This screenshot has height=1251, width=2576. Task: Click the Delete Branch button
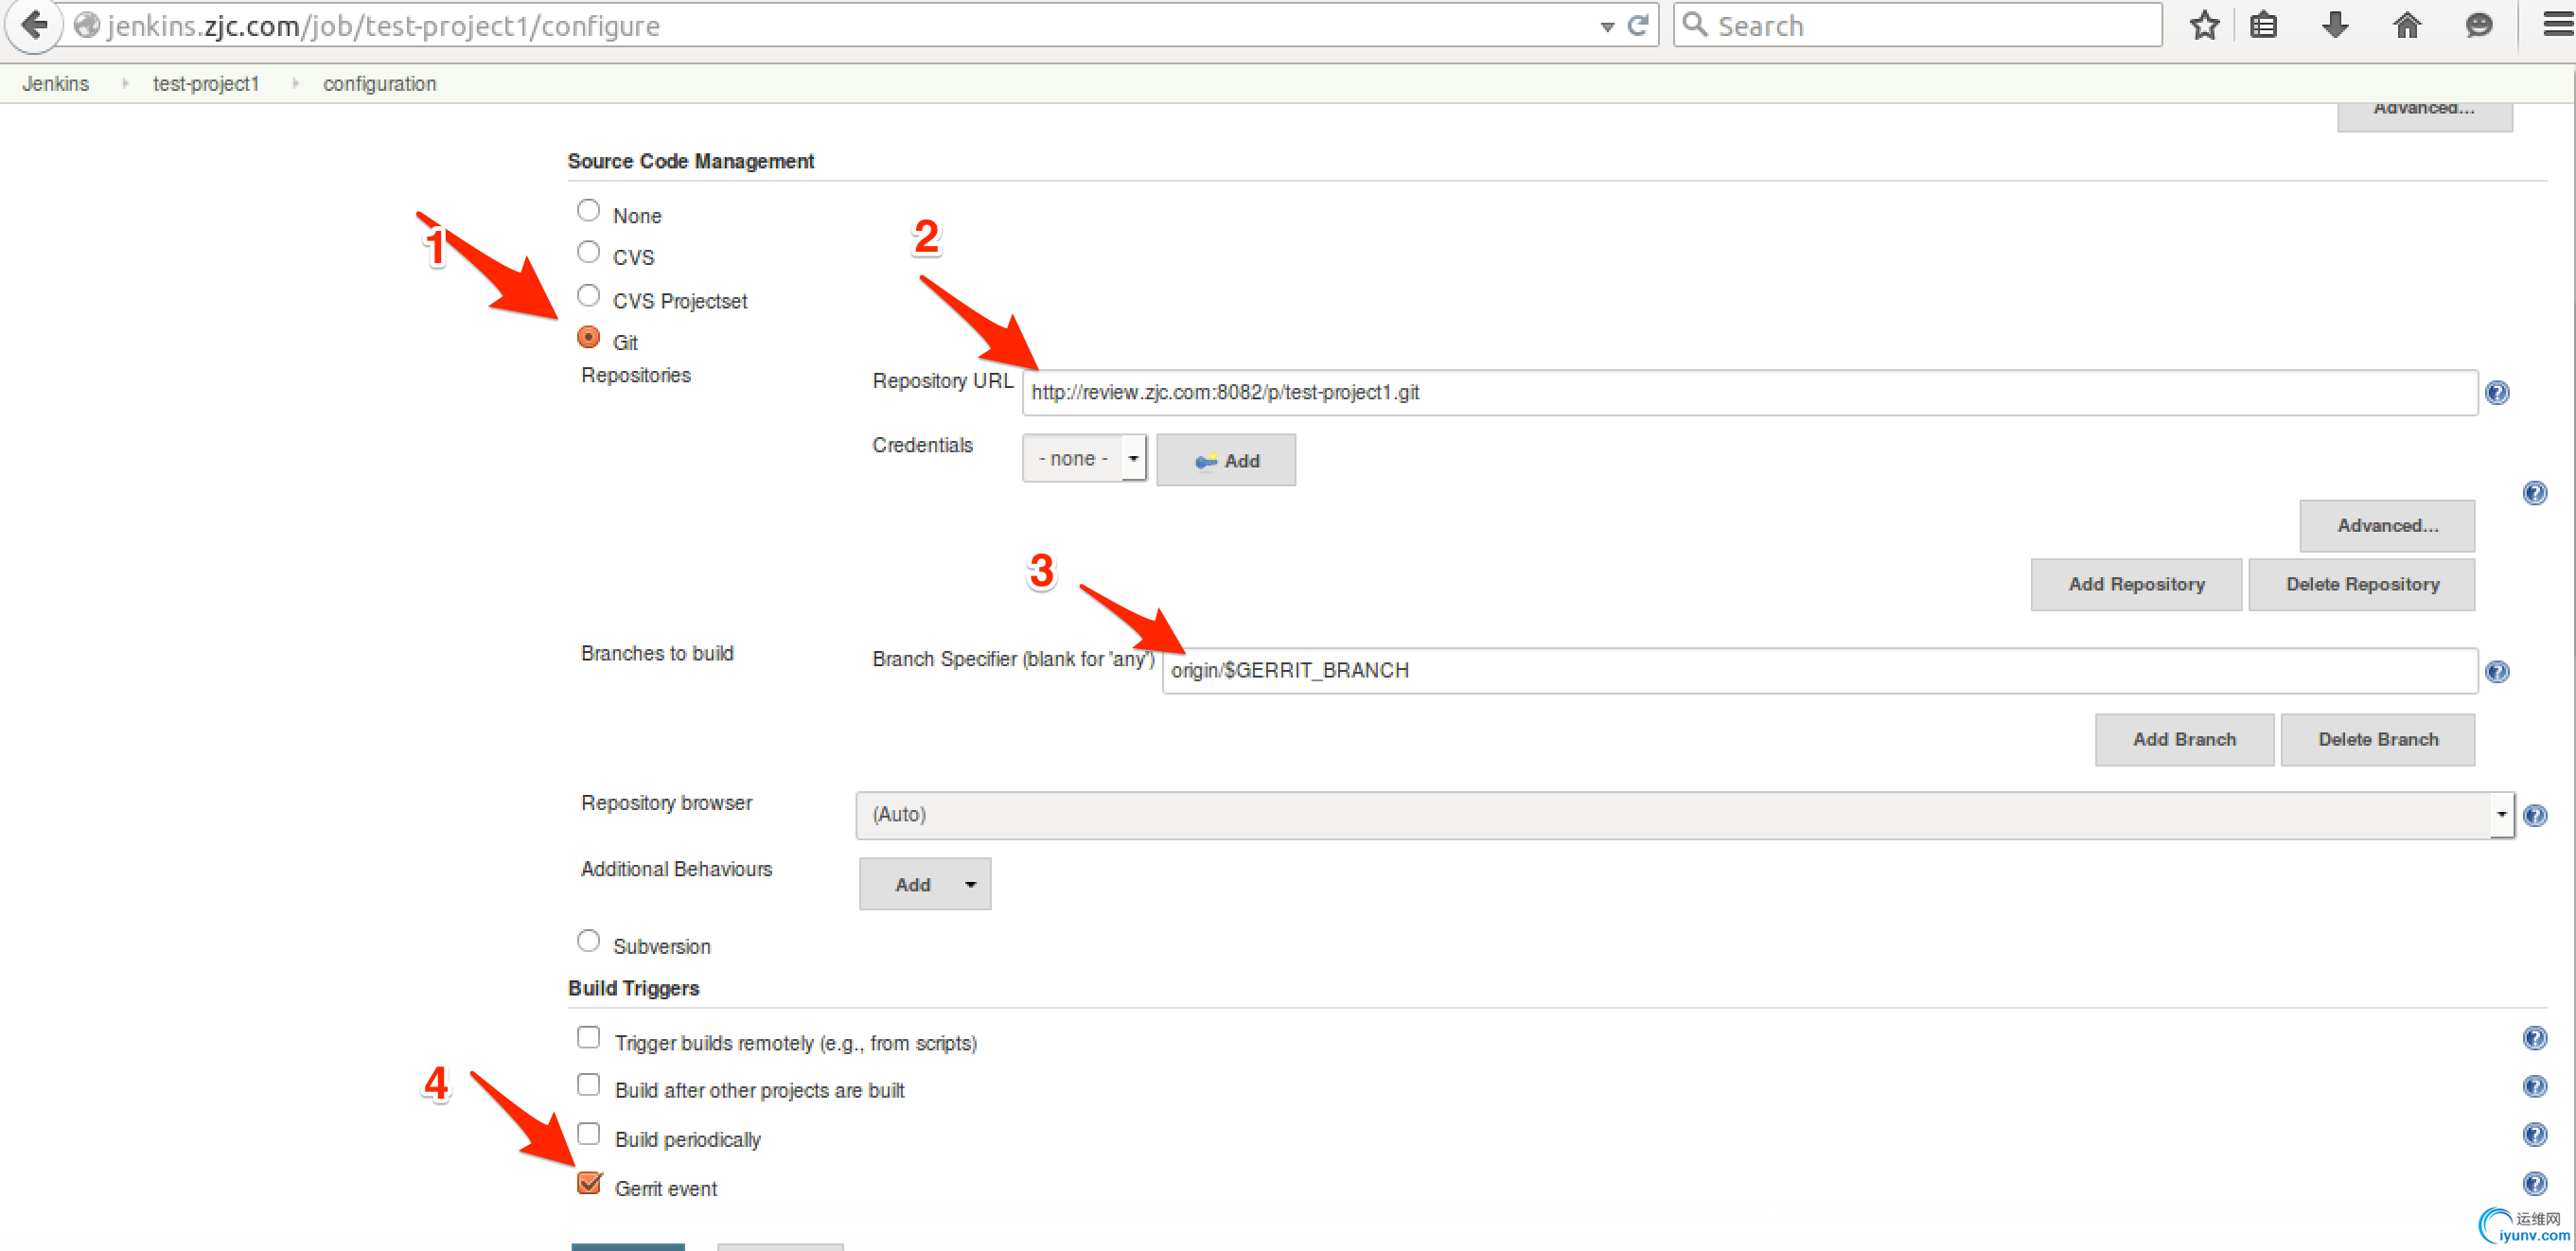[2378, 740]
